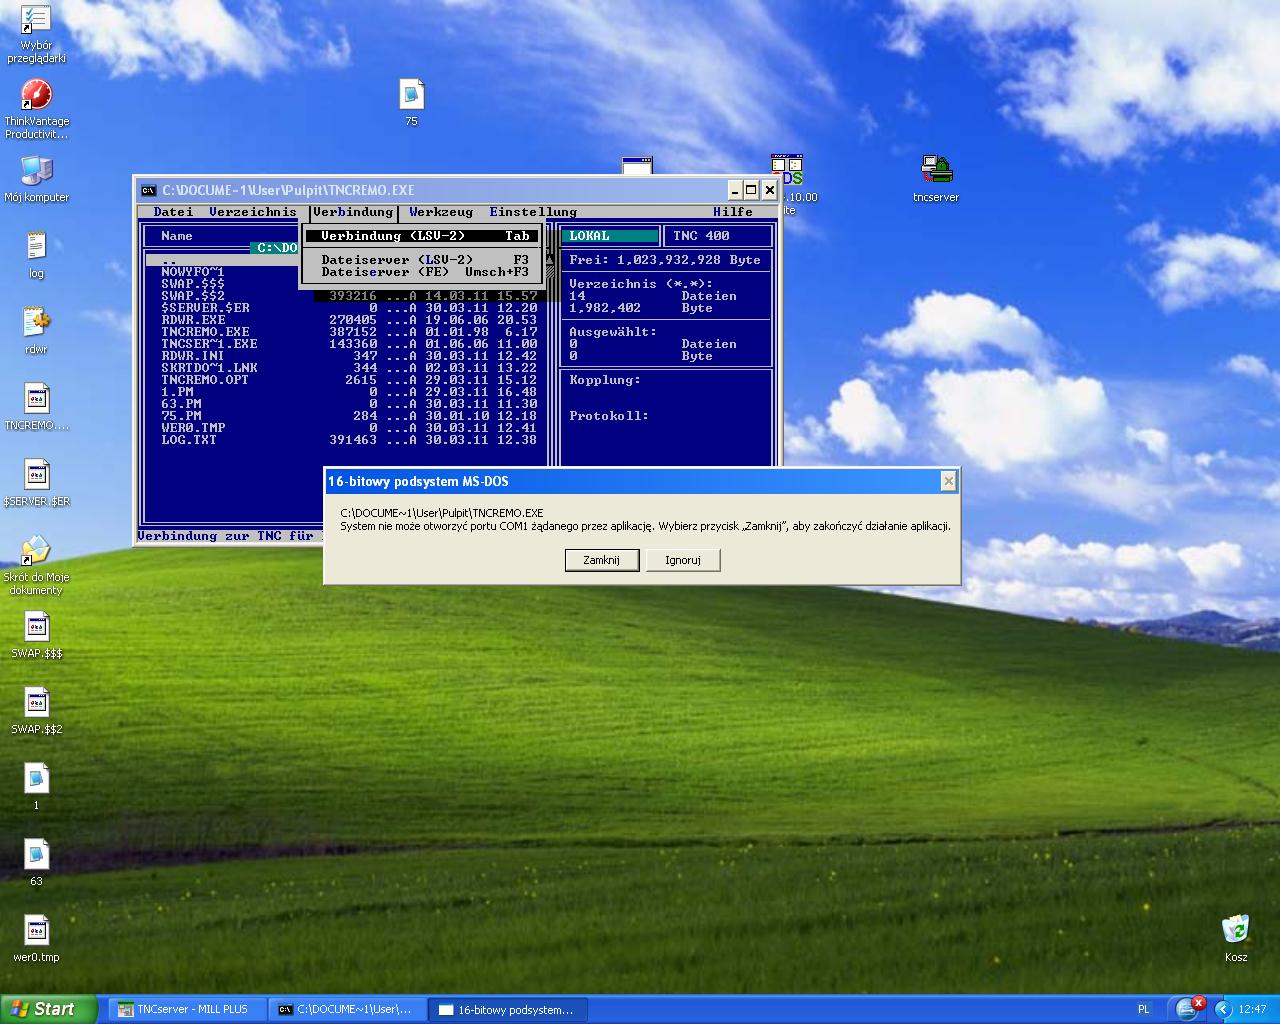
Task: Close the 16-bitowy podsystem MS-DOS dialog
Action: tap(948, 481)
